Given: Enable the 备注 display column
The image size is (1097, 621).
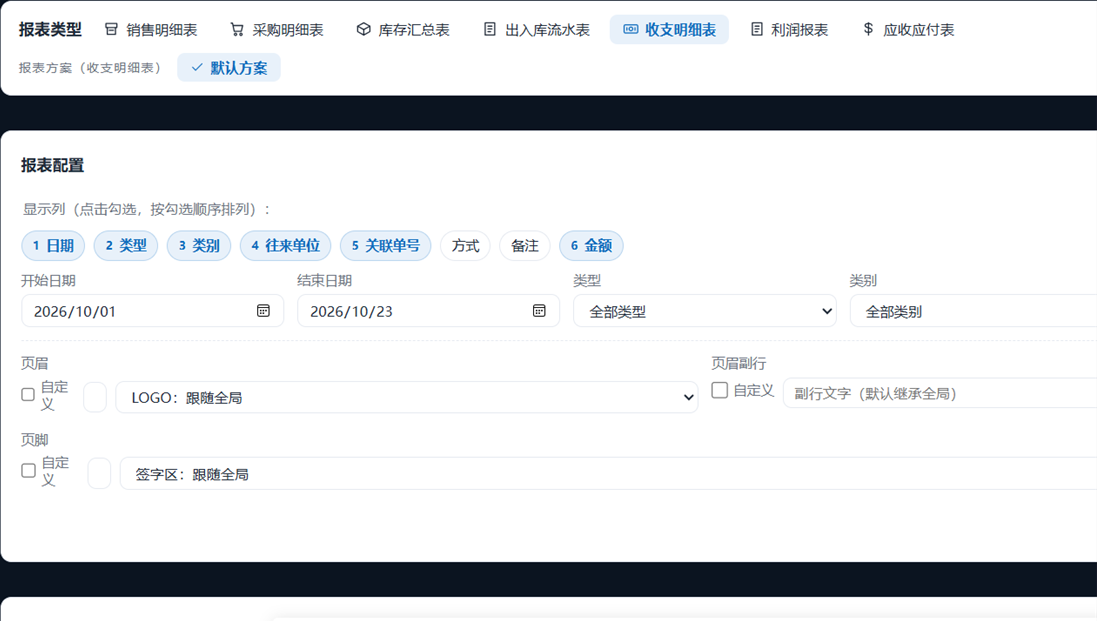Looking at the screenshot, I should 525,245.
